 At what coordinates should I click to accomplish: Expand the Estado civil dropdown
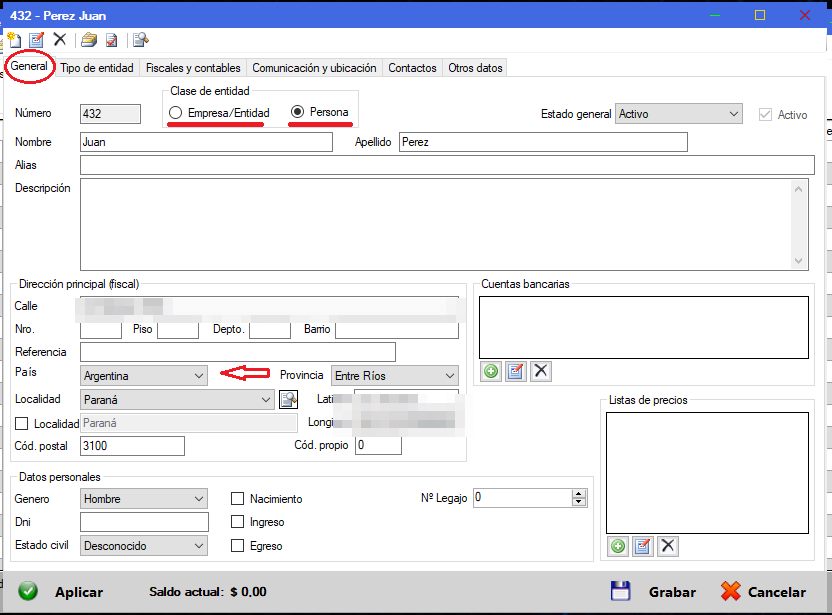144,545
